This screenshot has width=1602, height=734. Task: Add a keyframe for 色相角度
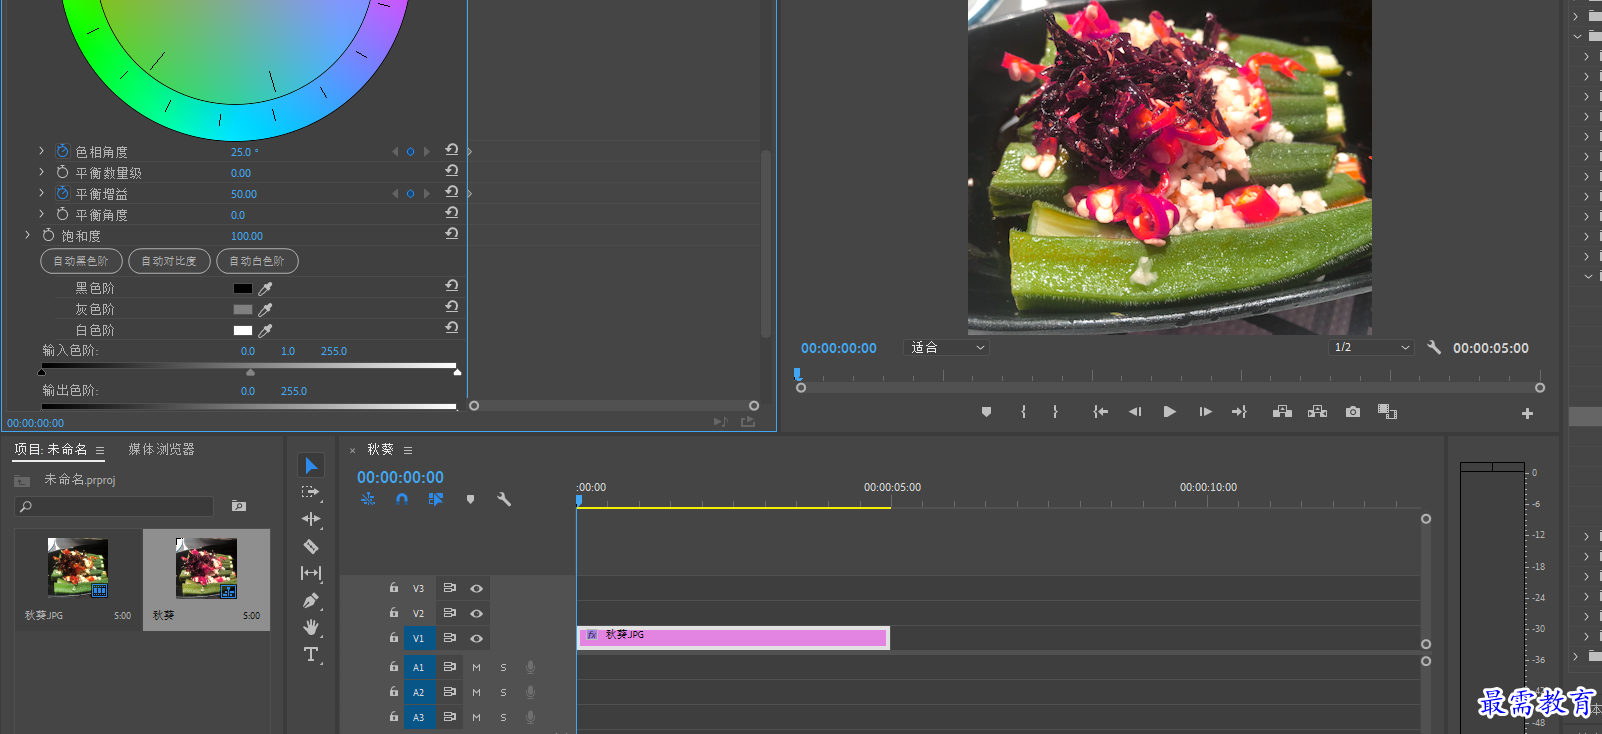410,152
